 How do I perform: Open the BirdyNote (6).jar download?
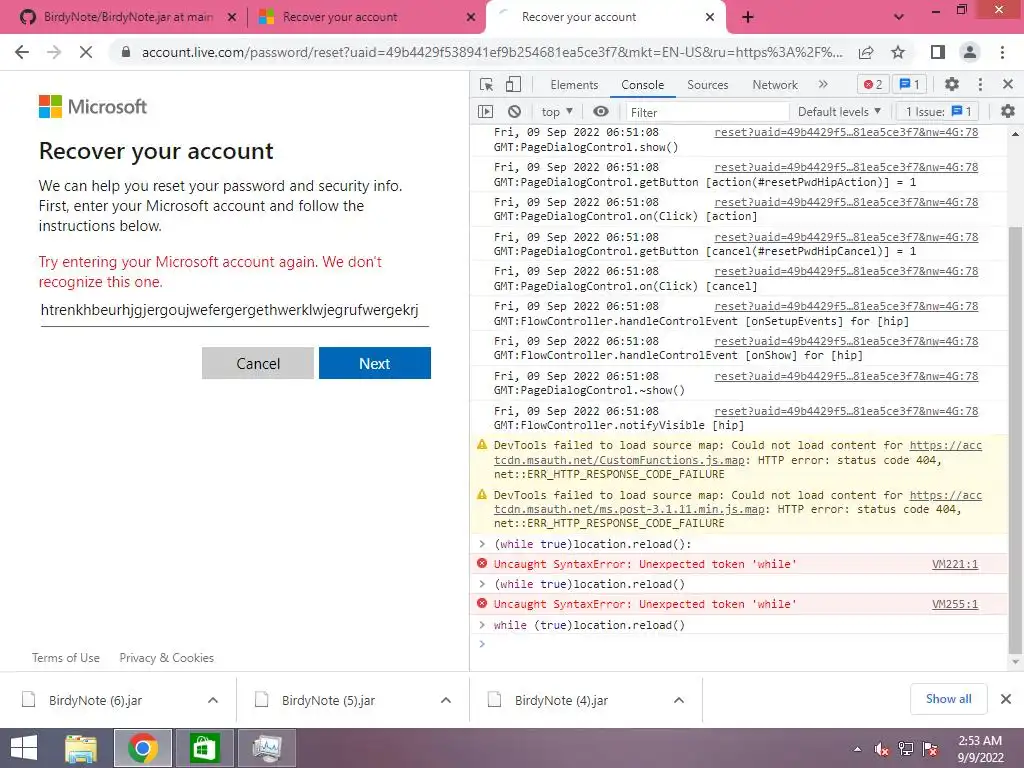[95, 700]
